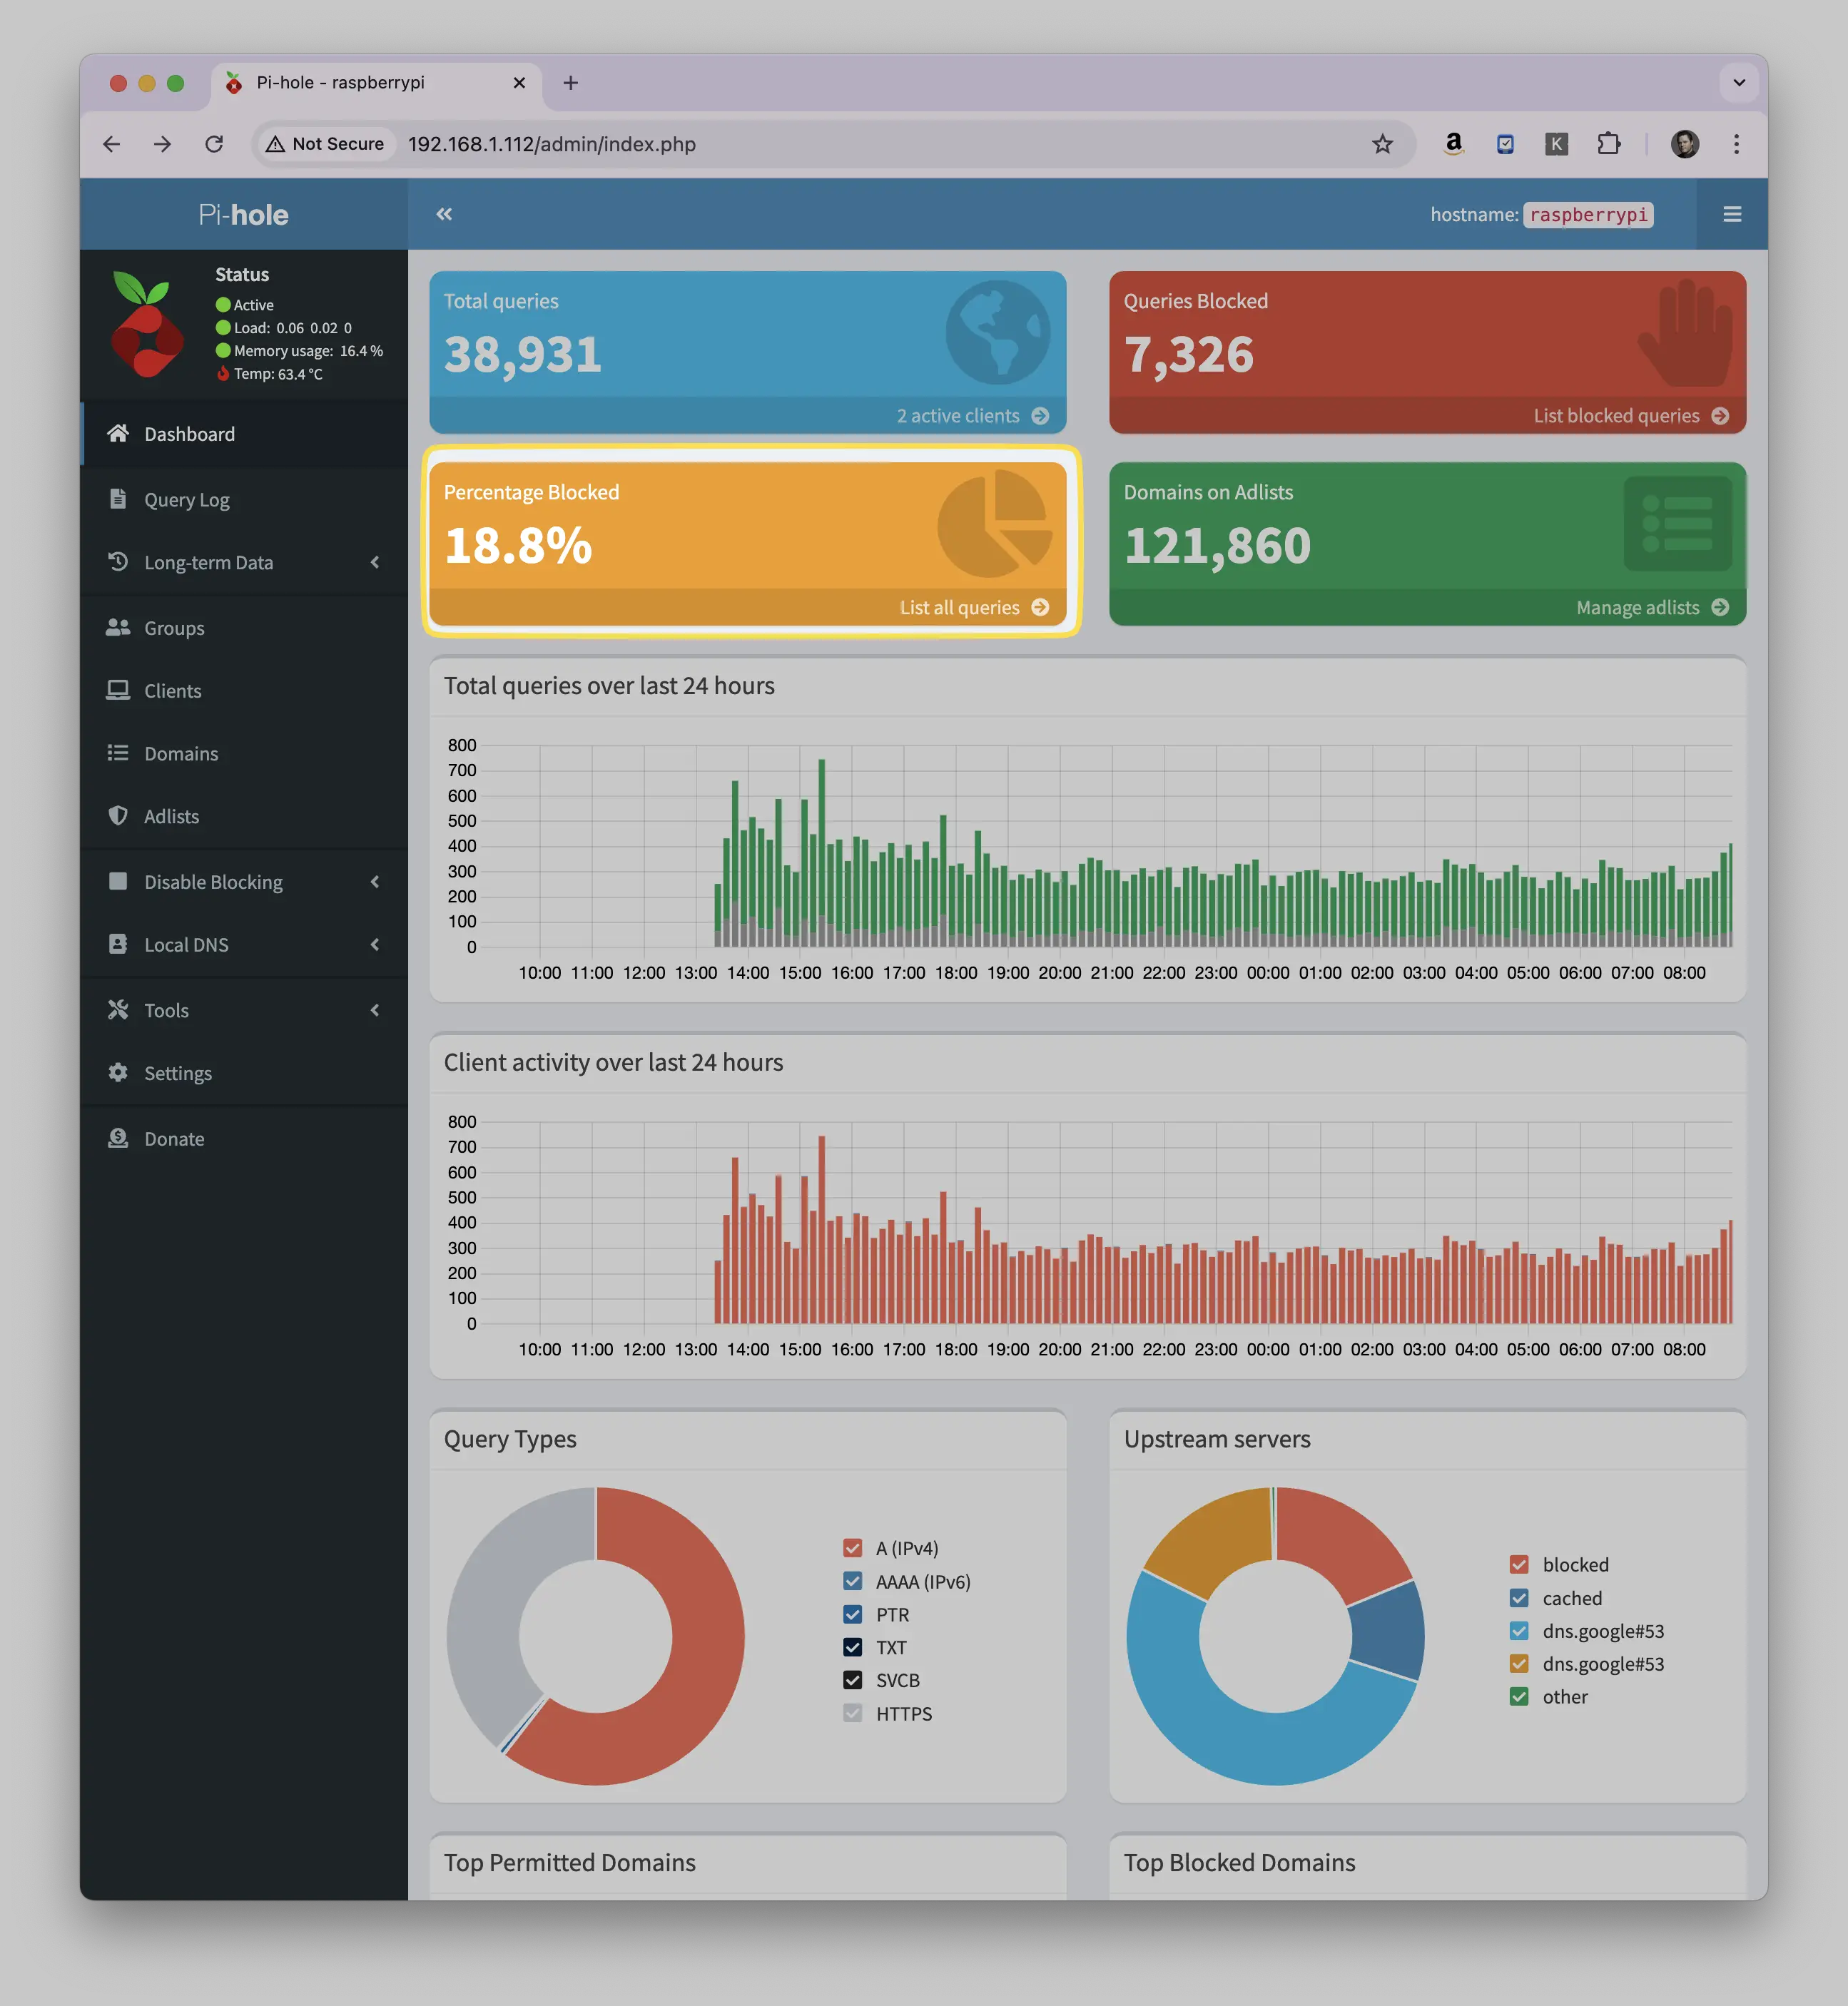This screenshot has width=1848, height=2006.
Task: Click the Chrome profile avatar
Action: [x=1685, y=144]
